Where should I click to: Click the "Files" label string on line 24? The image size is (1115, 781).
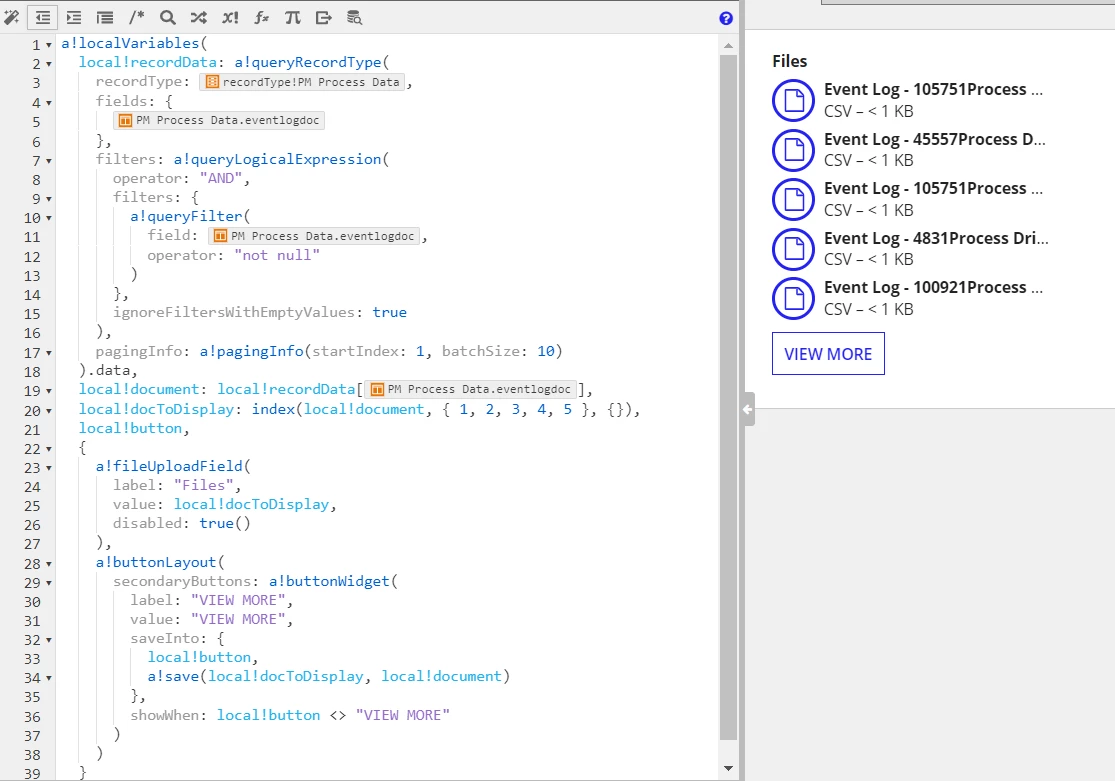tap(203, 485)
